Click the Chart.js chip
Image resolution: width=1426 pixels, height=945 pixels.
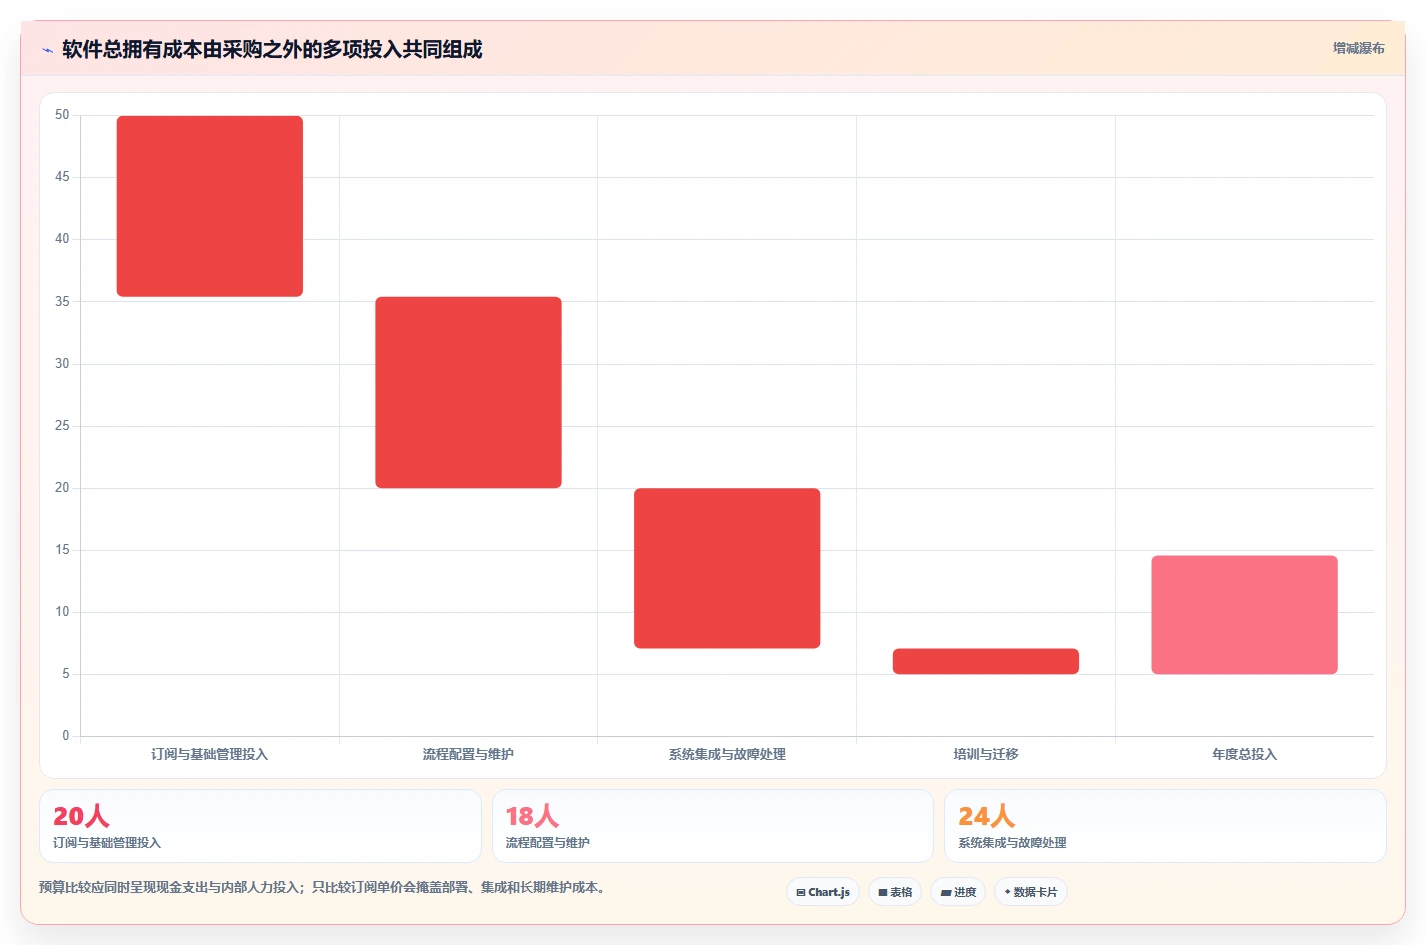823,892
